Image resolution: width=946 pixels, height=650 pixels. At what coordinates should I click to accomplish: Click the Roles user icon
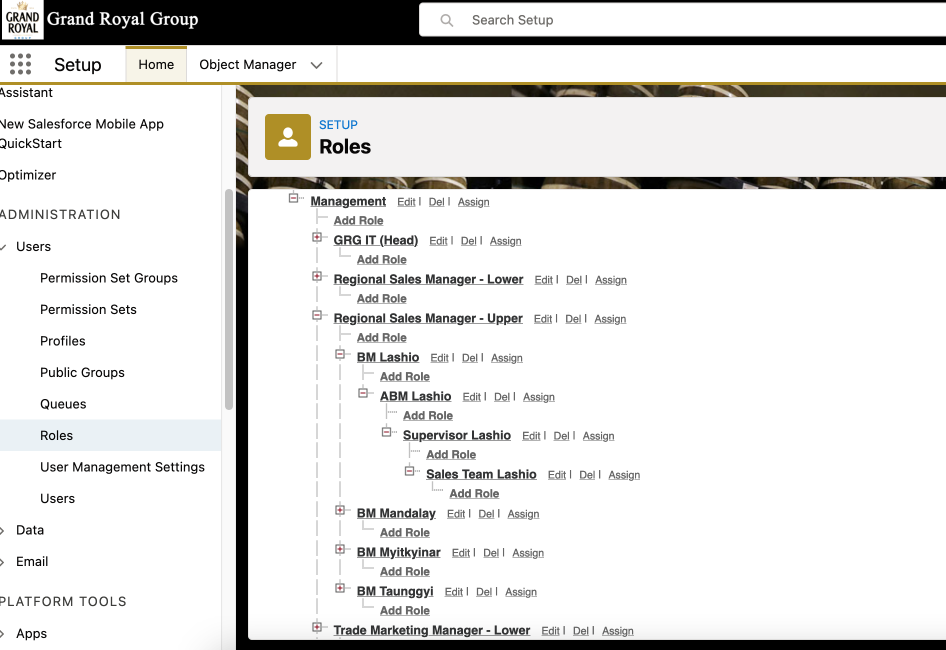[288, 137]
